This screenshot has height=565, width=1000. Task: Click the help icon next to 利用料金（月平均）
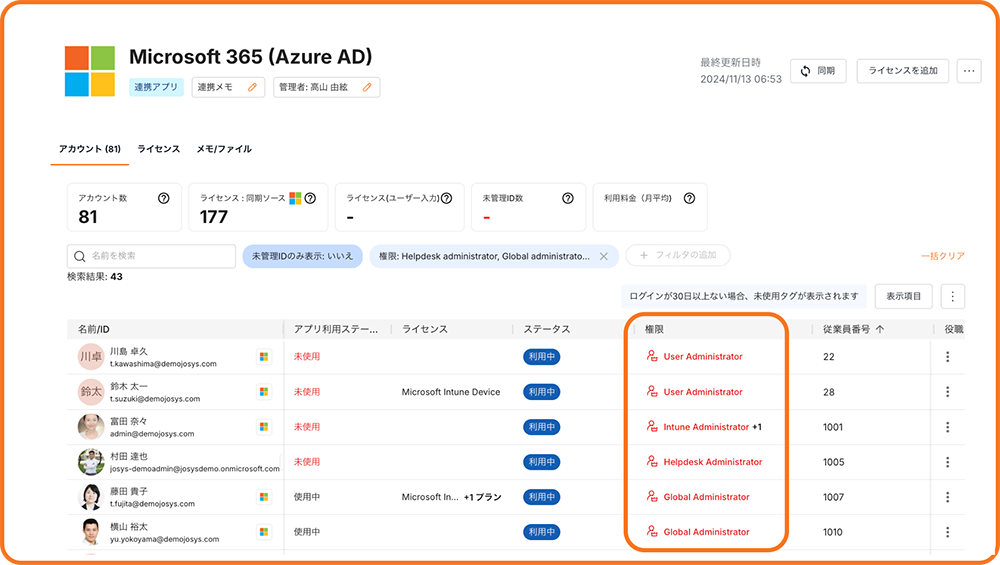[689, 198]
